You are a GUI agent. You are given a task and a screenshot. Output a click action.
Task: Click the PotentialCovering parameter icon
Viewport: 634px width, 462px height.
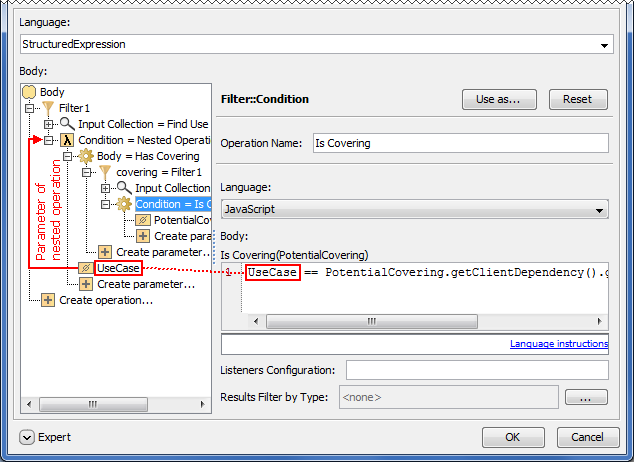pyautogui.click(x=143, y=220)
